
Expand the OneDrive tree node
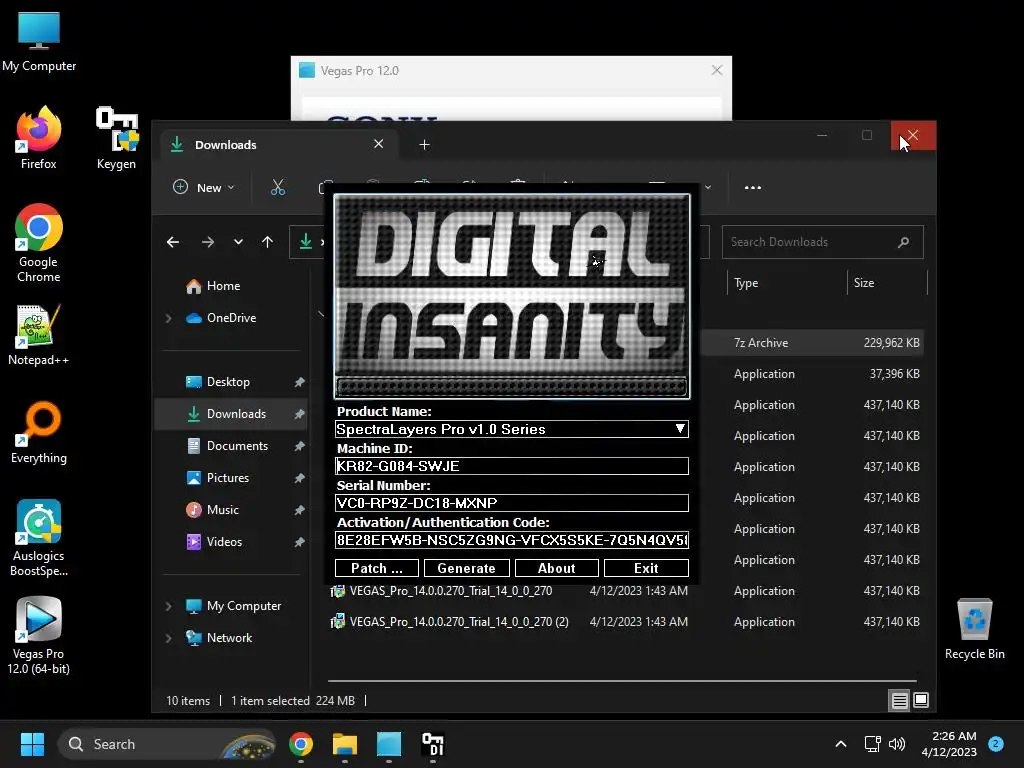tap(168, 318)
